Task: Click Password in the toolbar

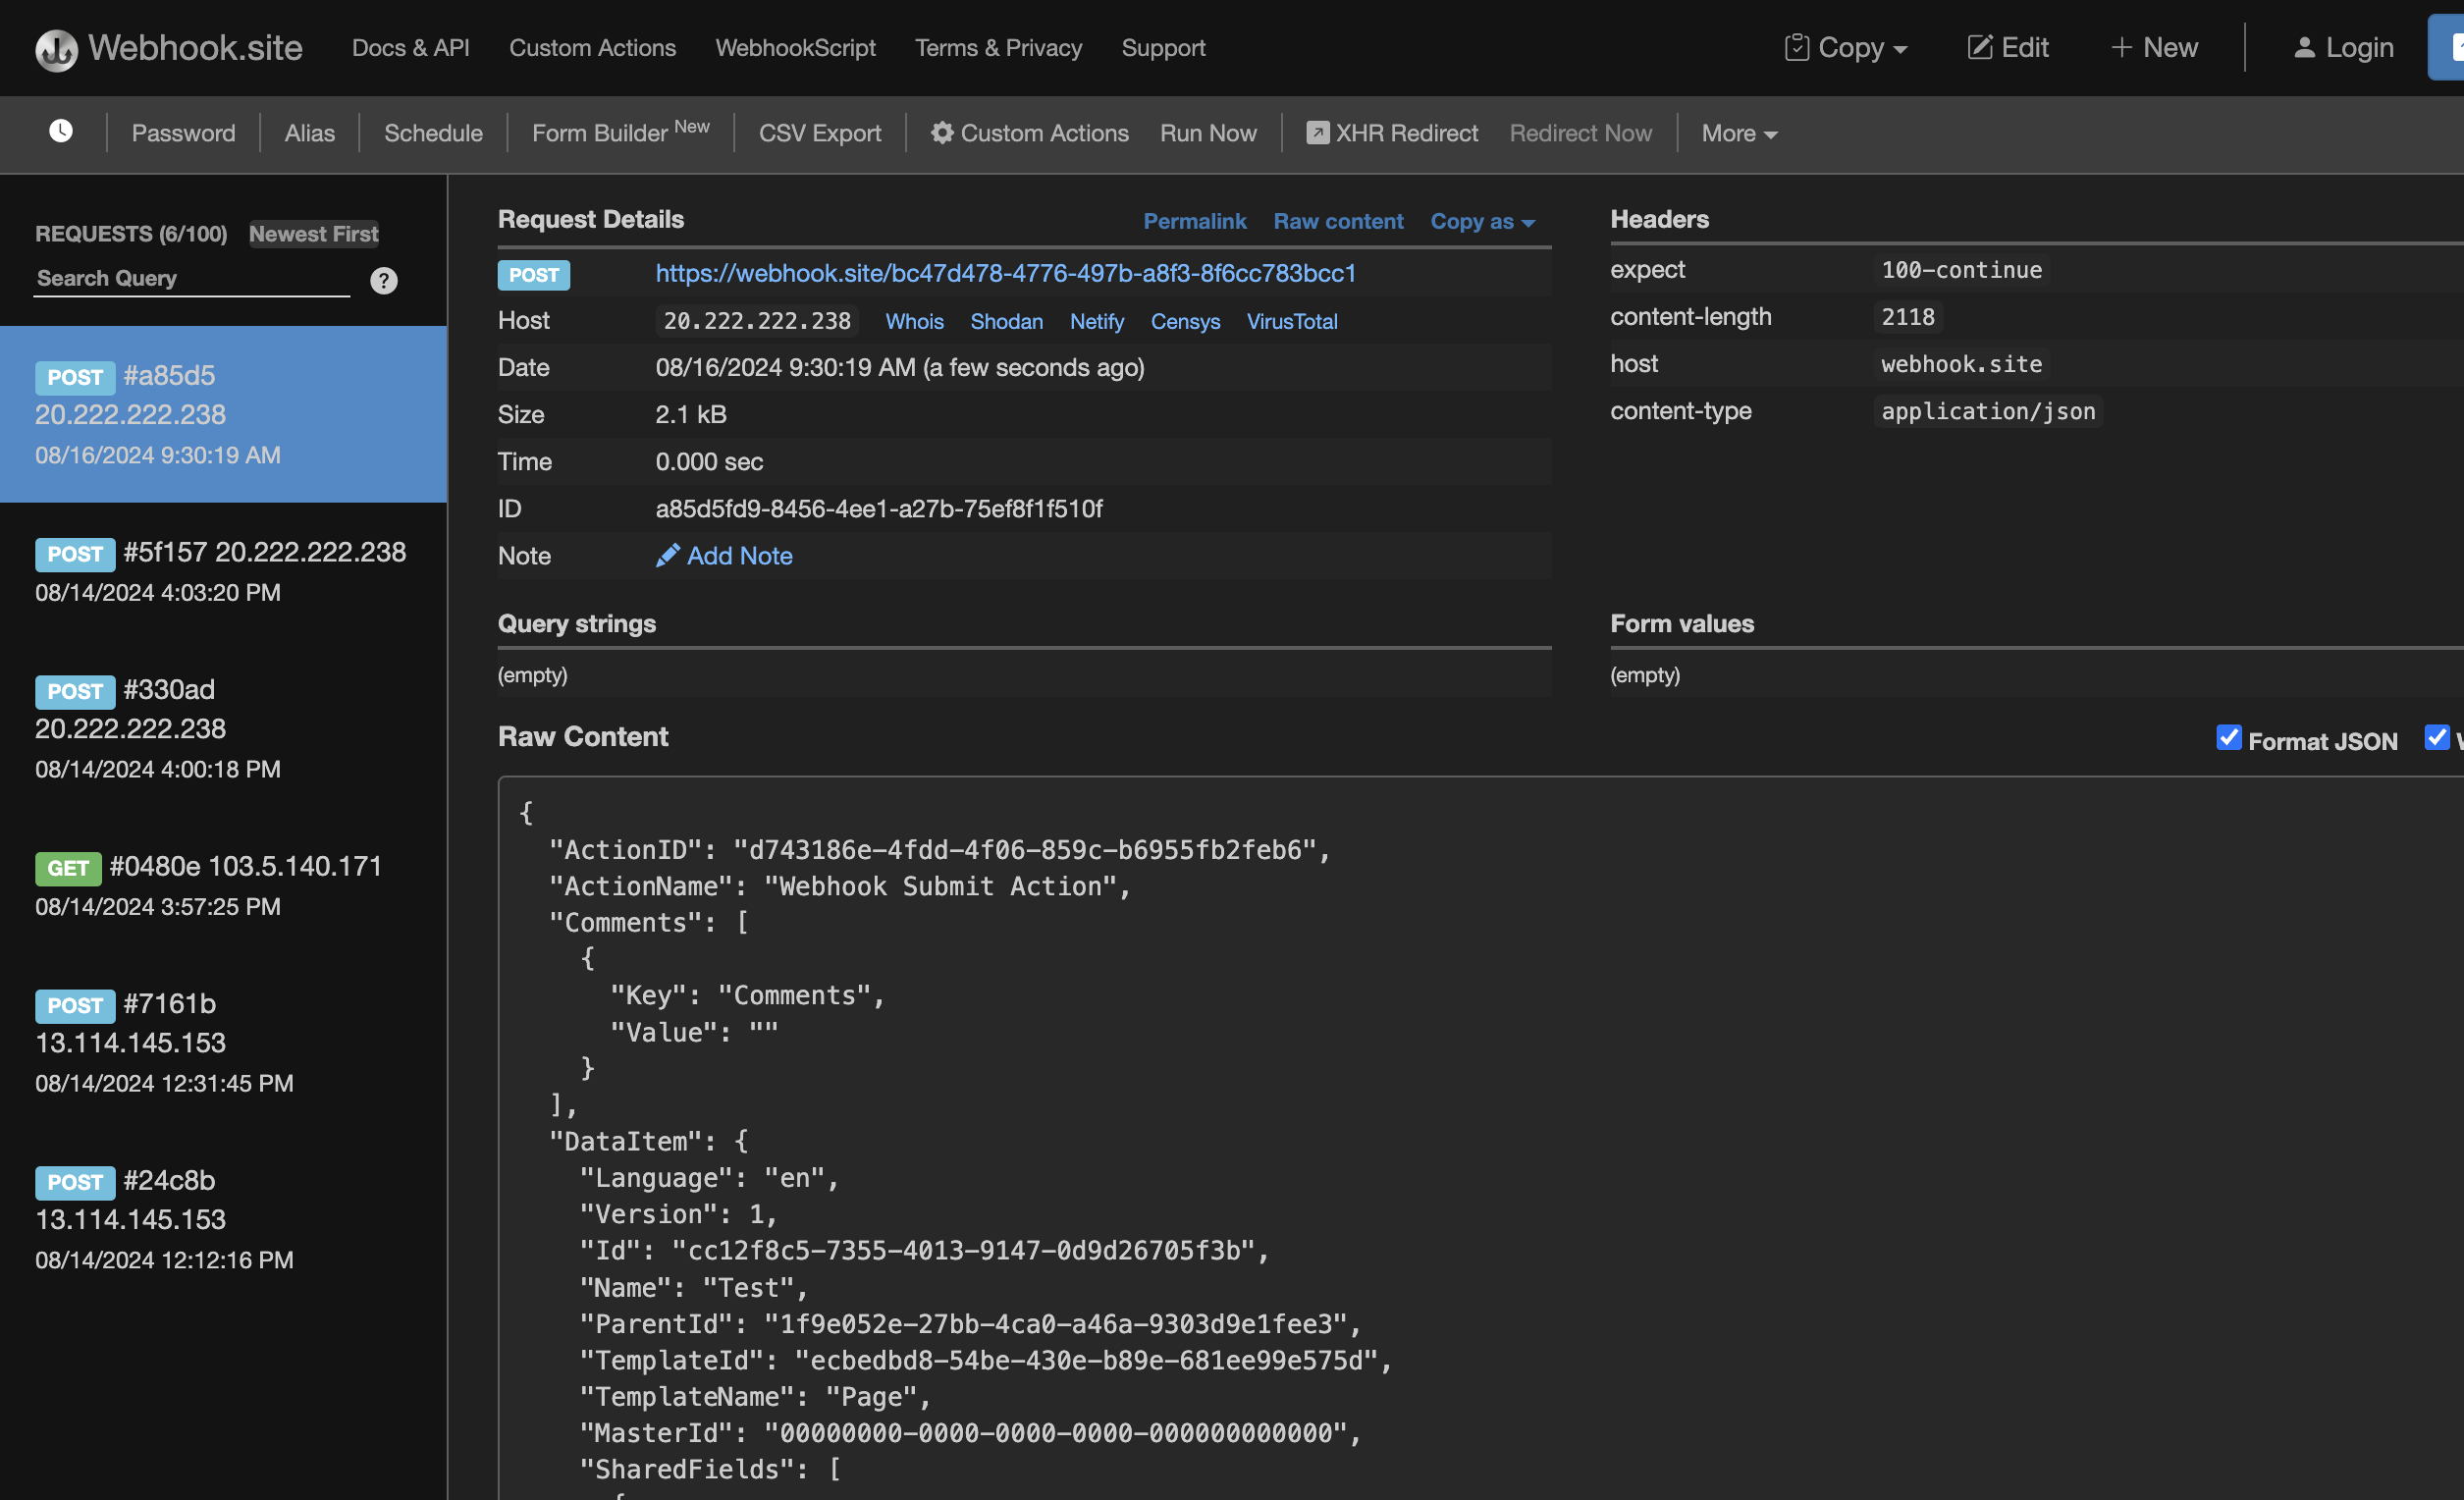Action: (184, 133)
